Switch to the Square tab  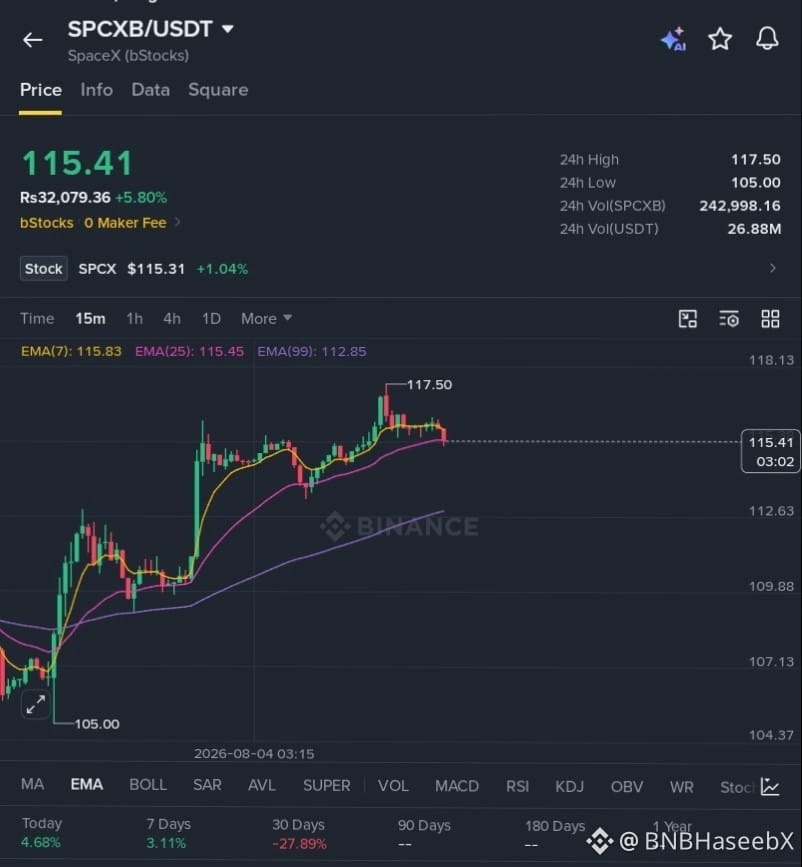pyautogui.click(x=218, y=90)
